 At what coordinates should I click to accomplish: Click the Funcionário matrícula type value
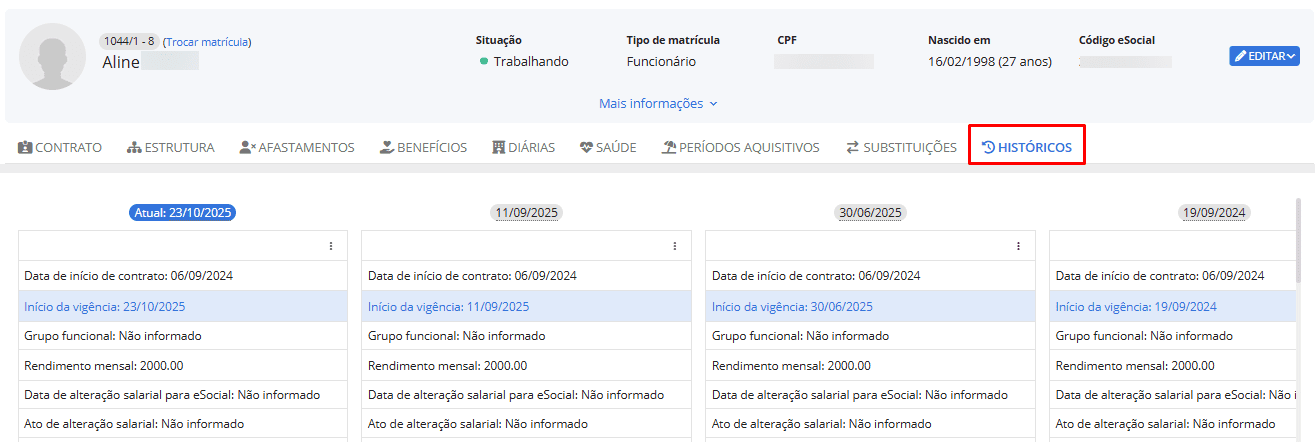tap(661, 61)
